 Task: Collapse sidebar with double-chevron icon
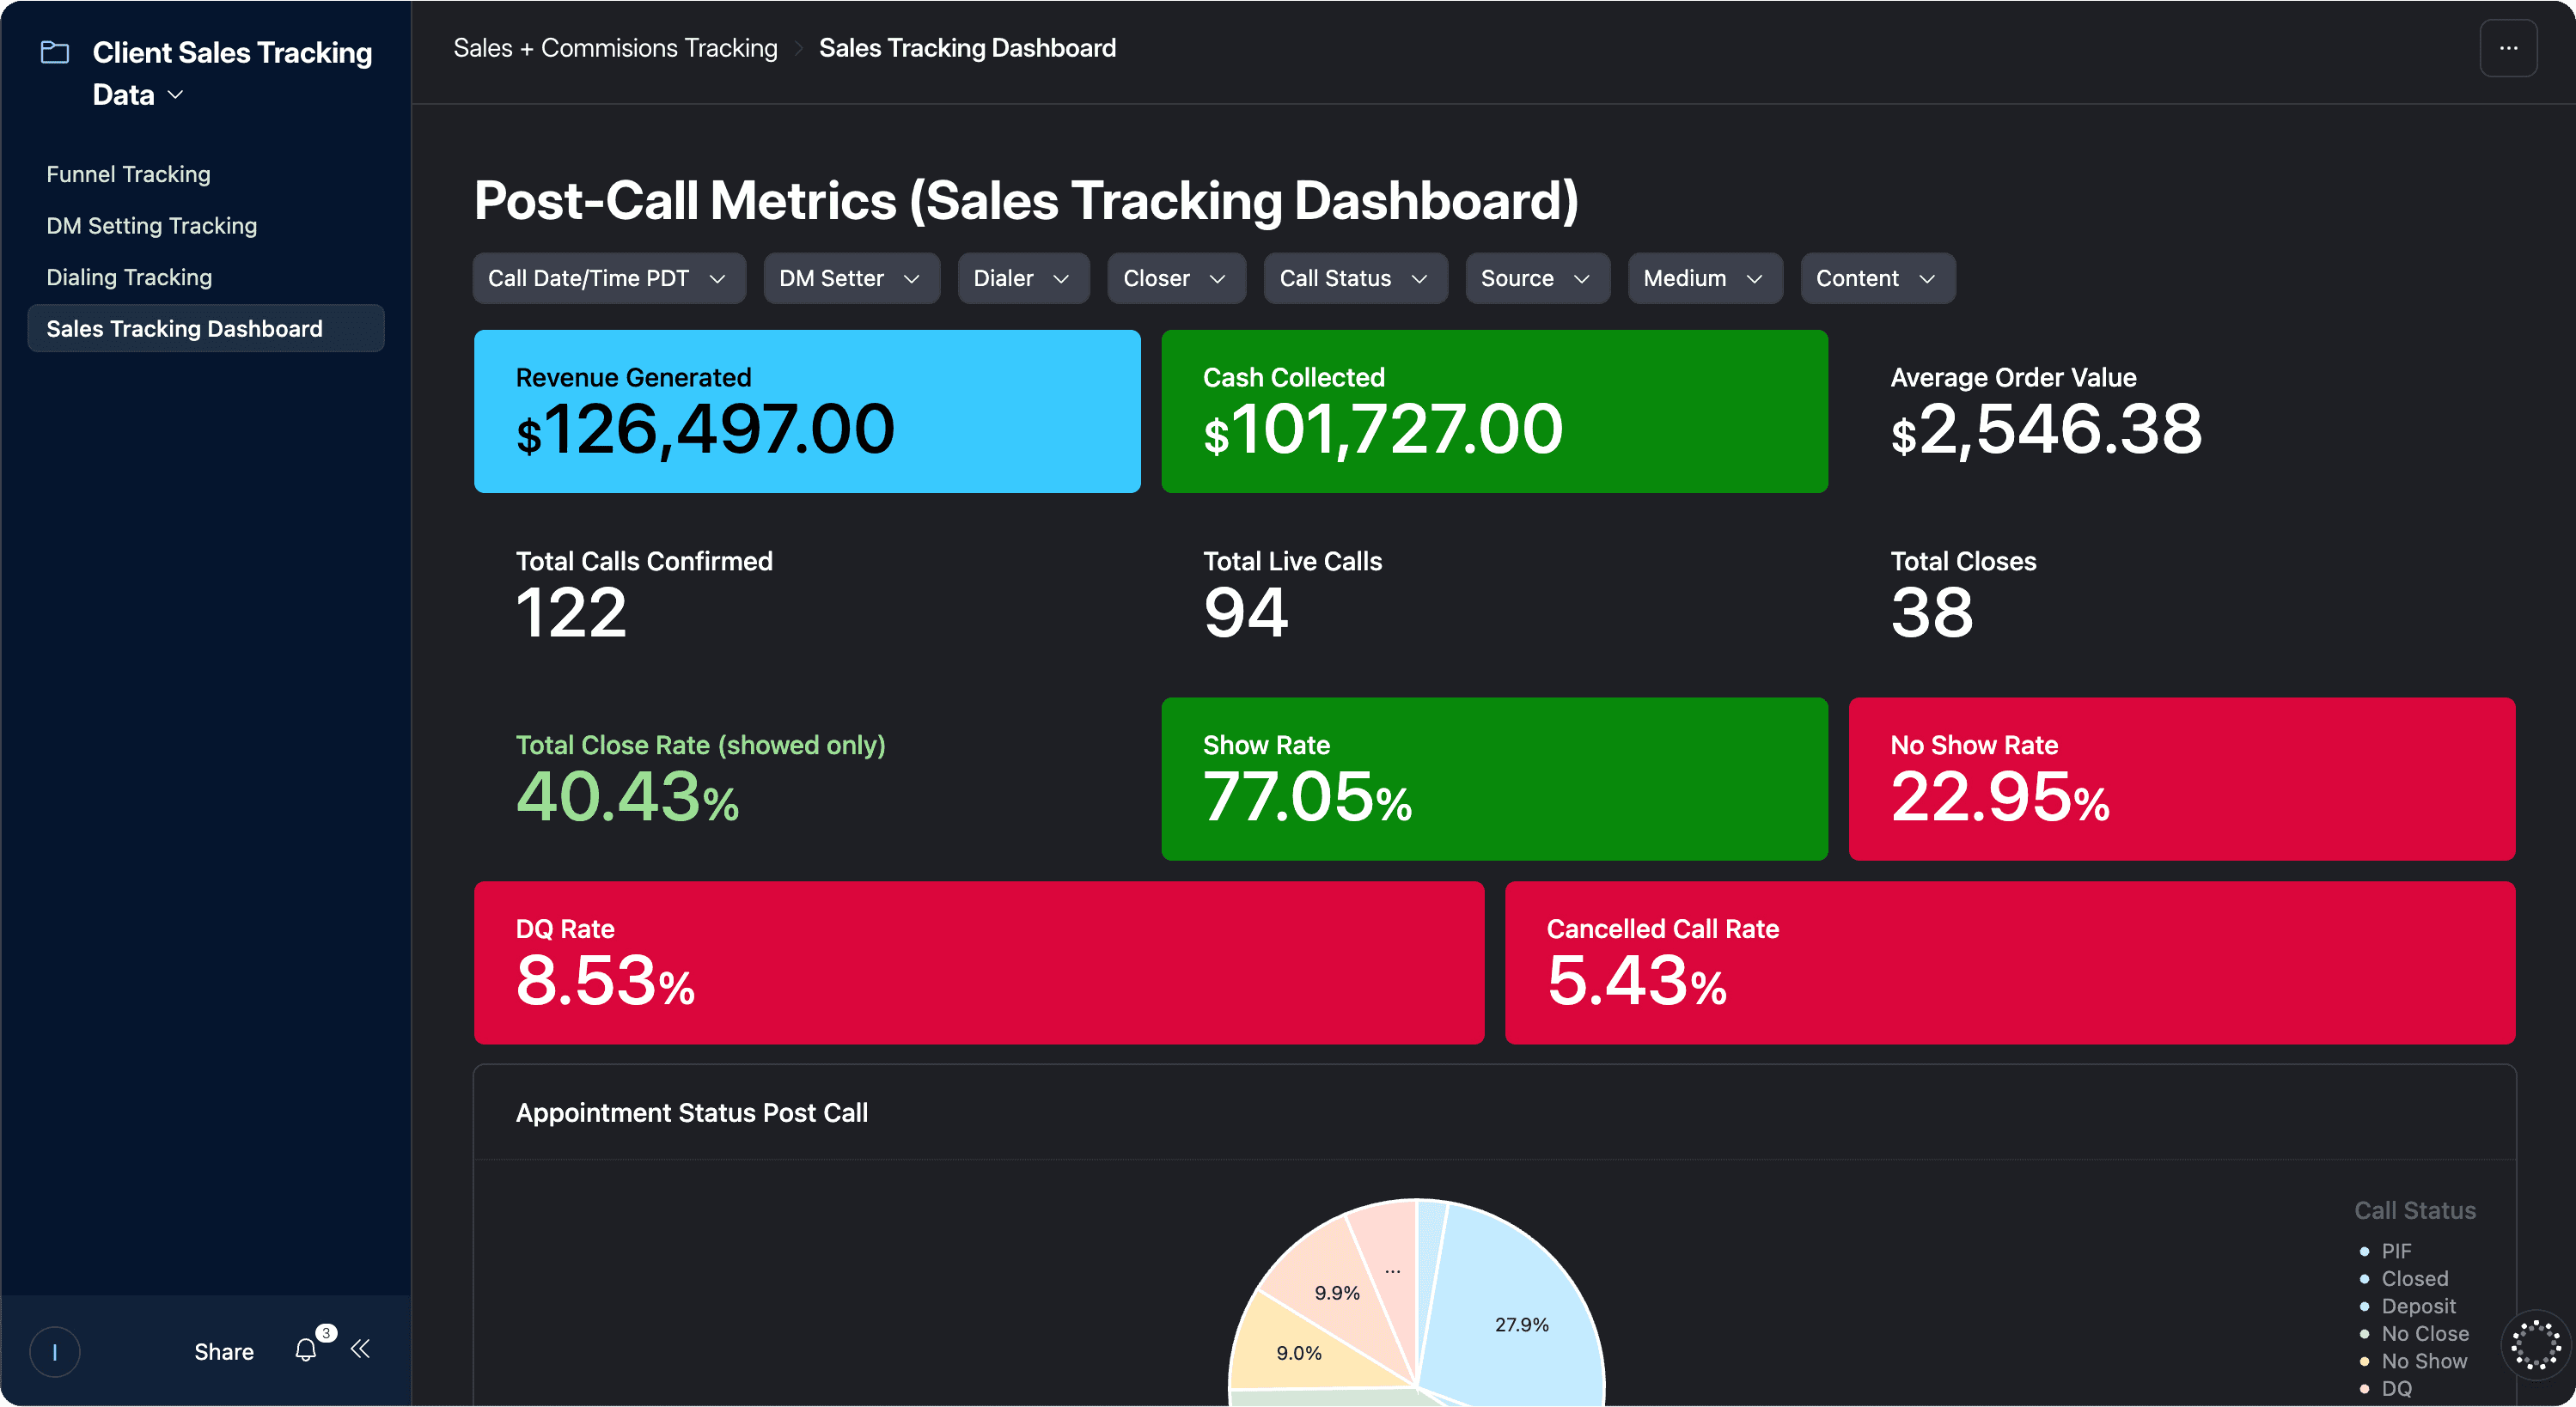pos(361,1349)
